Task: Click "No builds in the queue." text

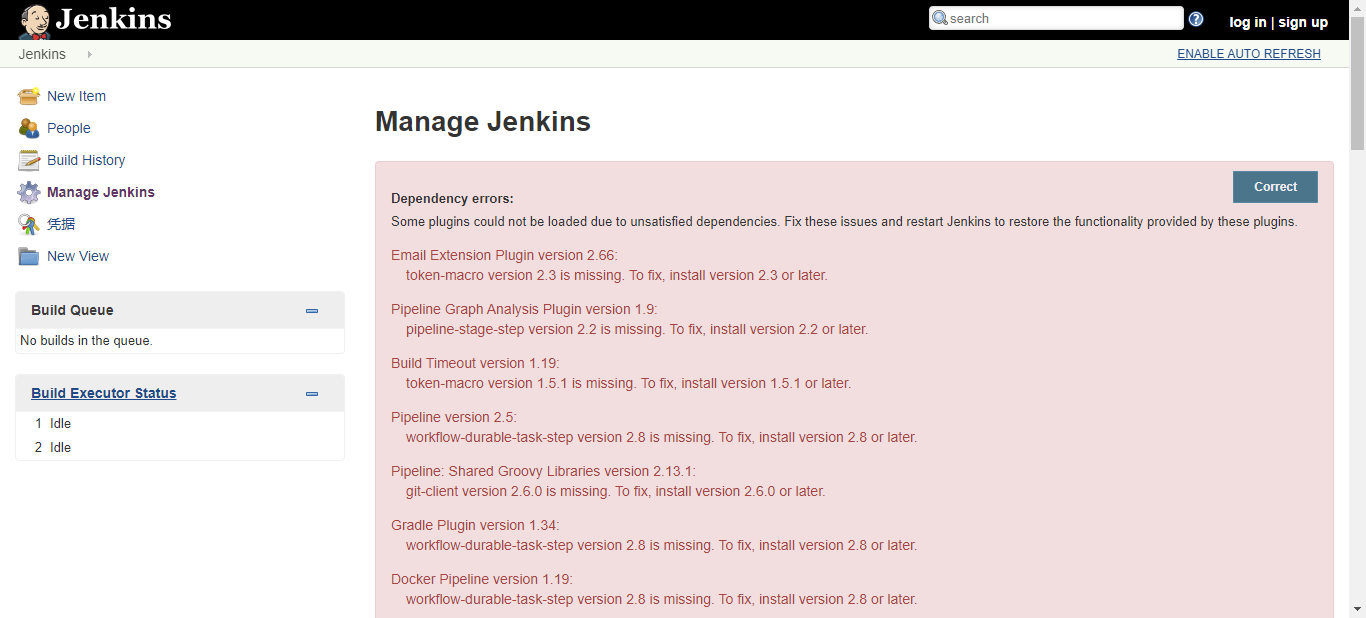Action: (86, 341)
